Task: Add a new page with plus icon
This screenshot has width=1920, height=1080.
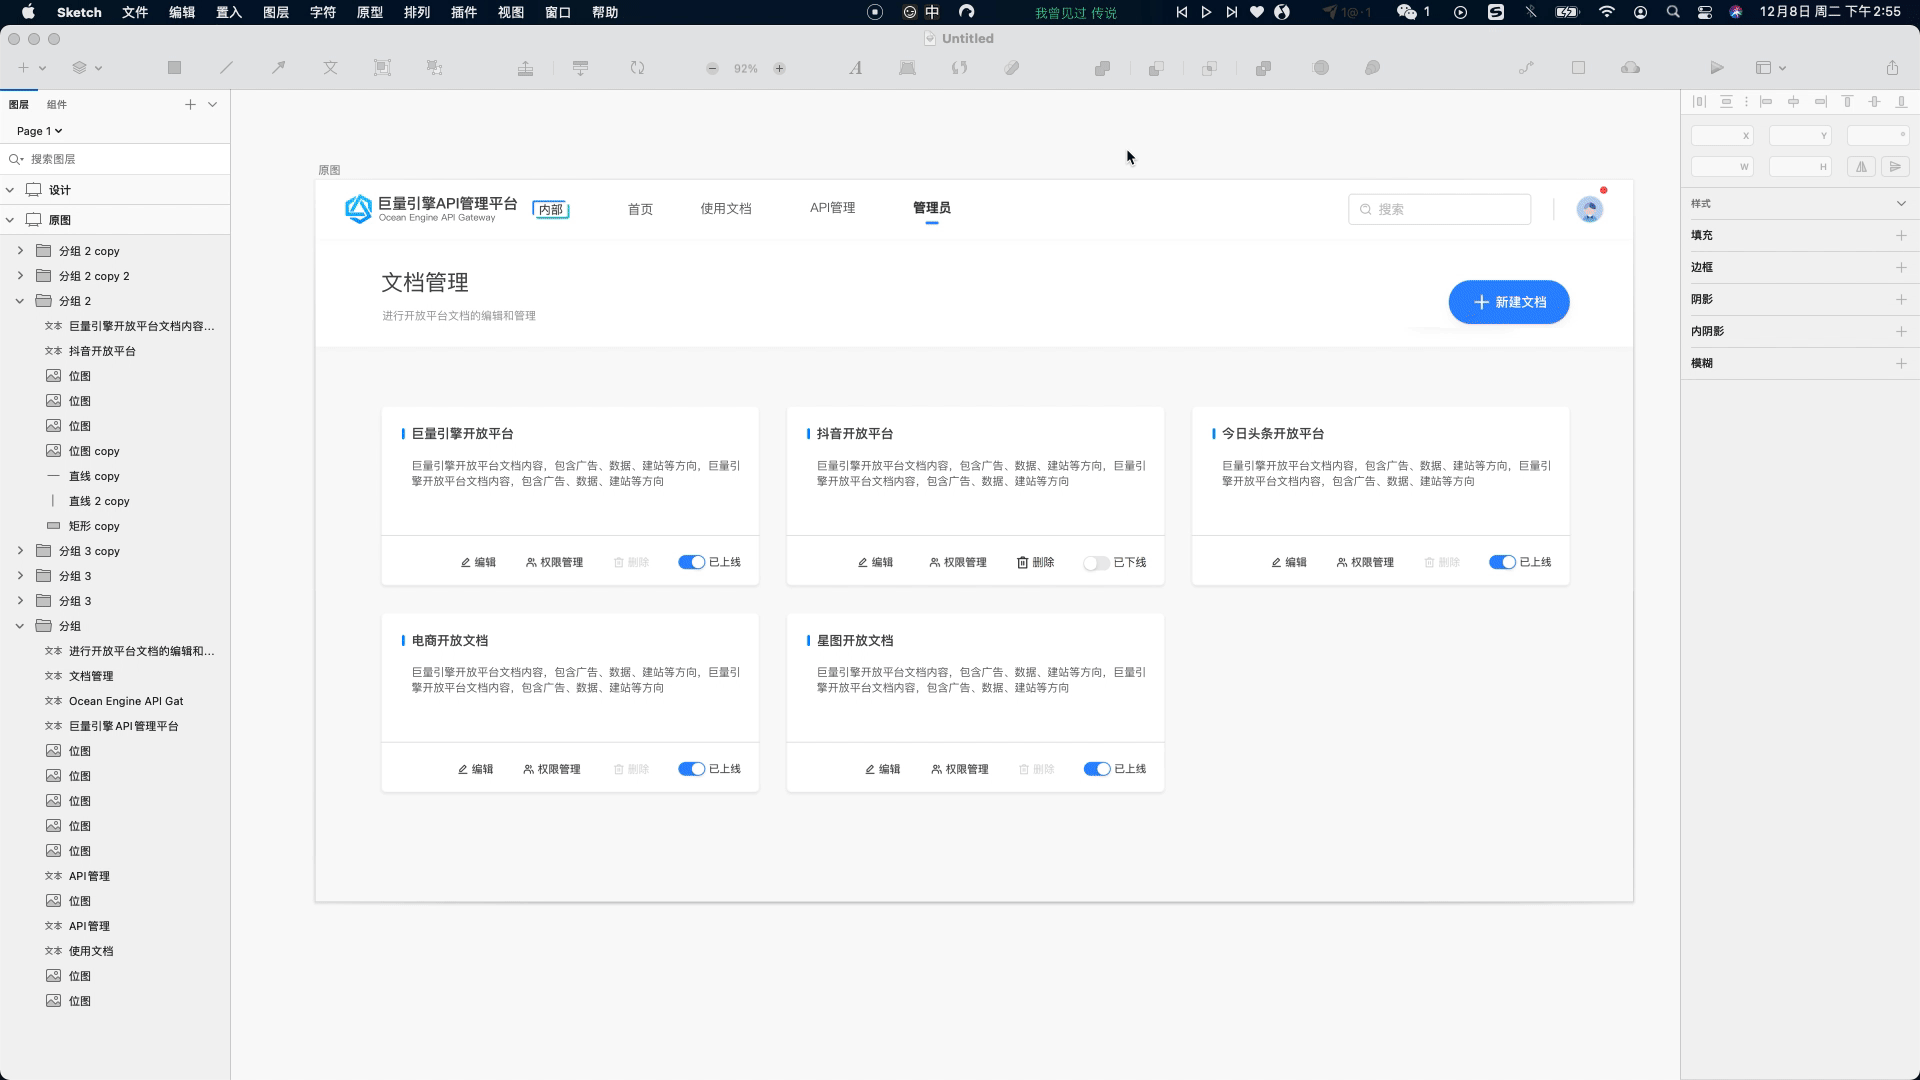Action: tap(190, 104)
